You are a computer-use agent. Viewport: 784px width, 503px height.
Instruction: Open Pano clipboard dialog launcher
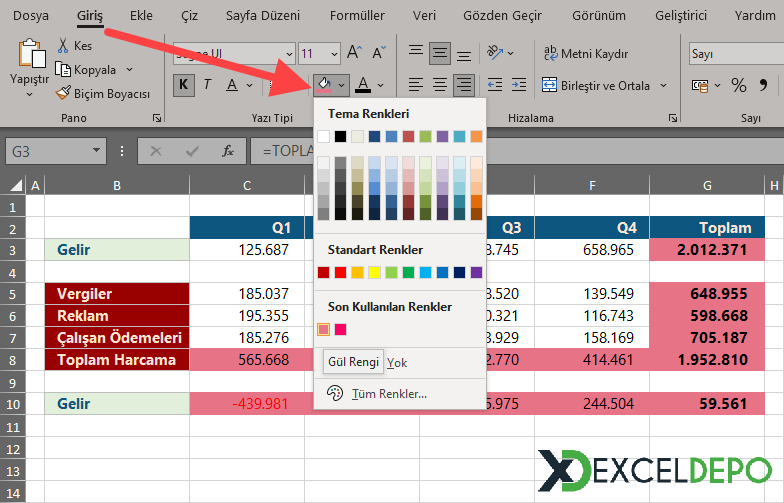[x=157, y=118]
